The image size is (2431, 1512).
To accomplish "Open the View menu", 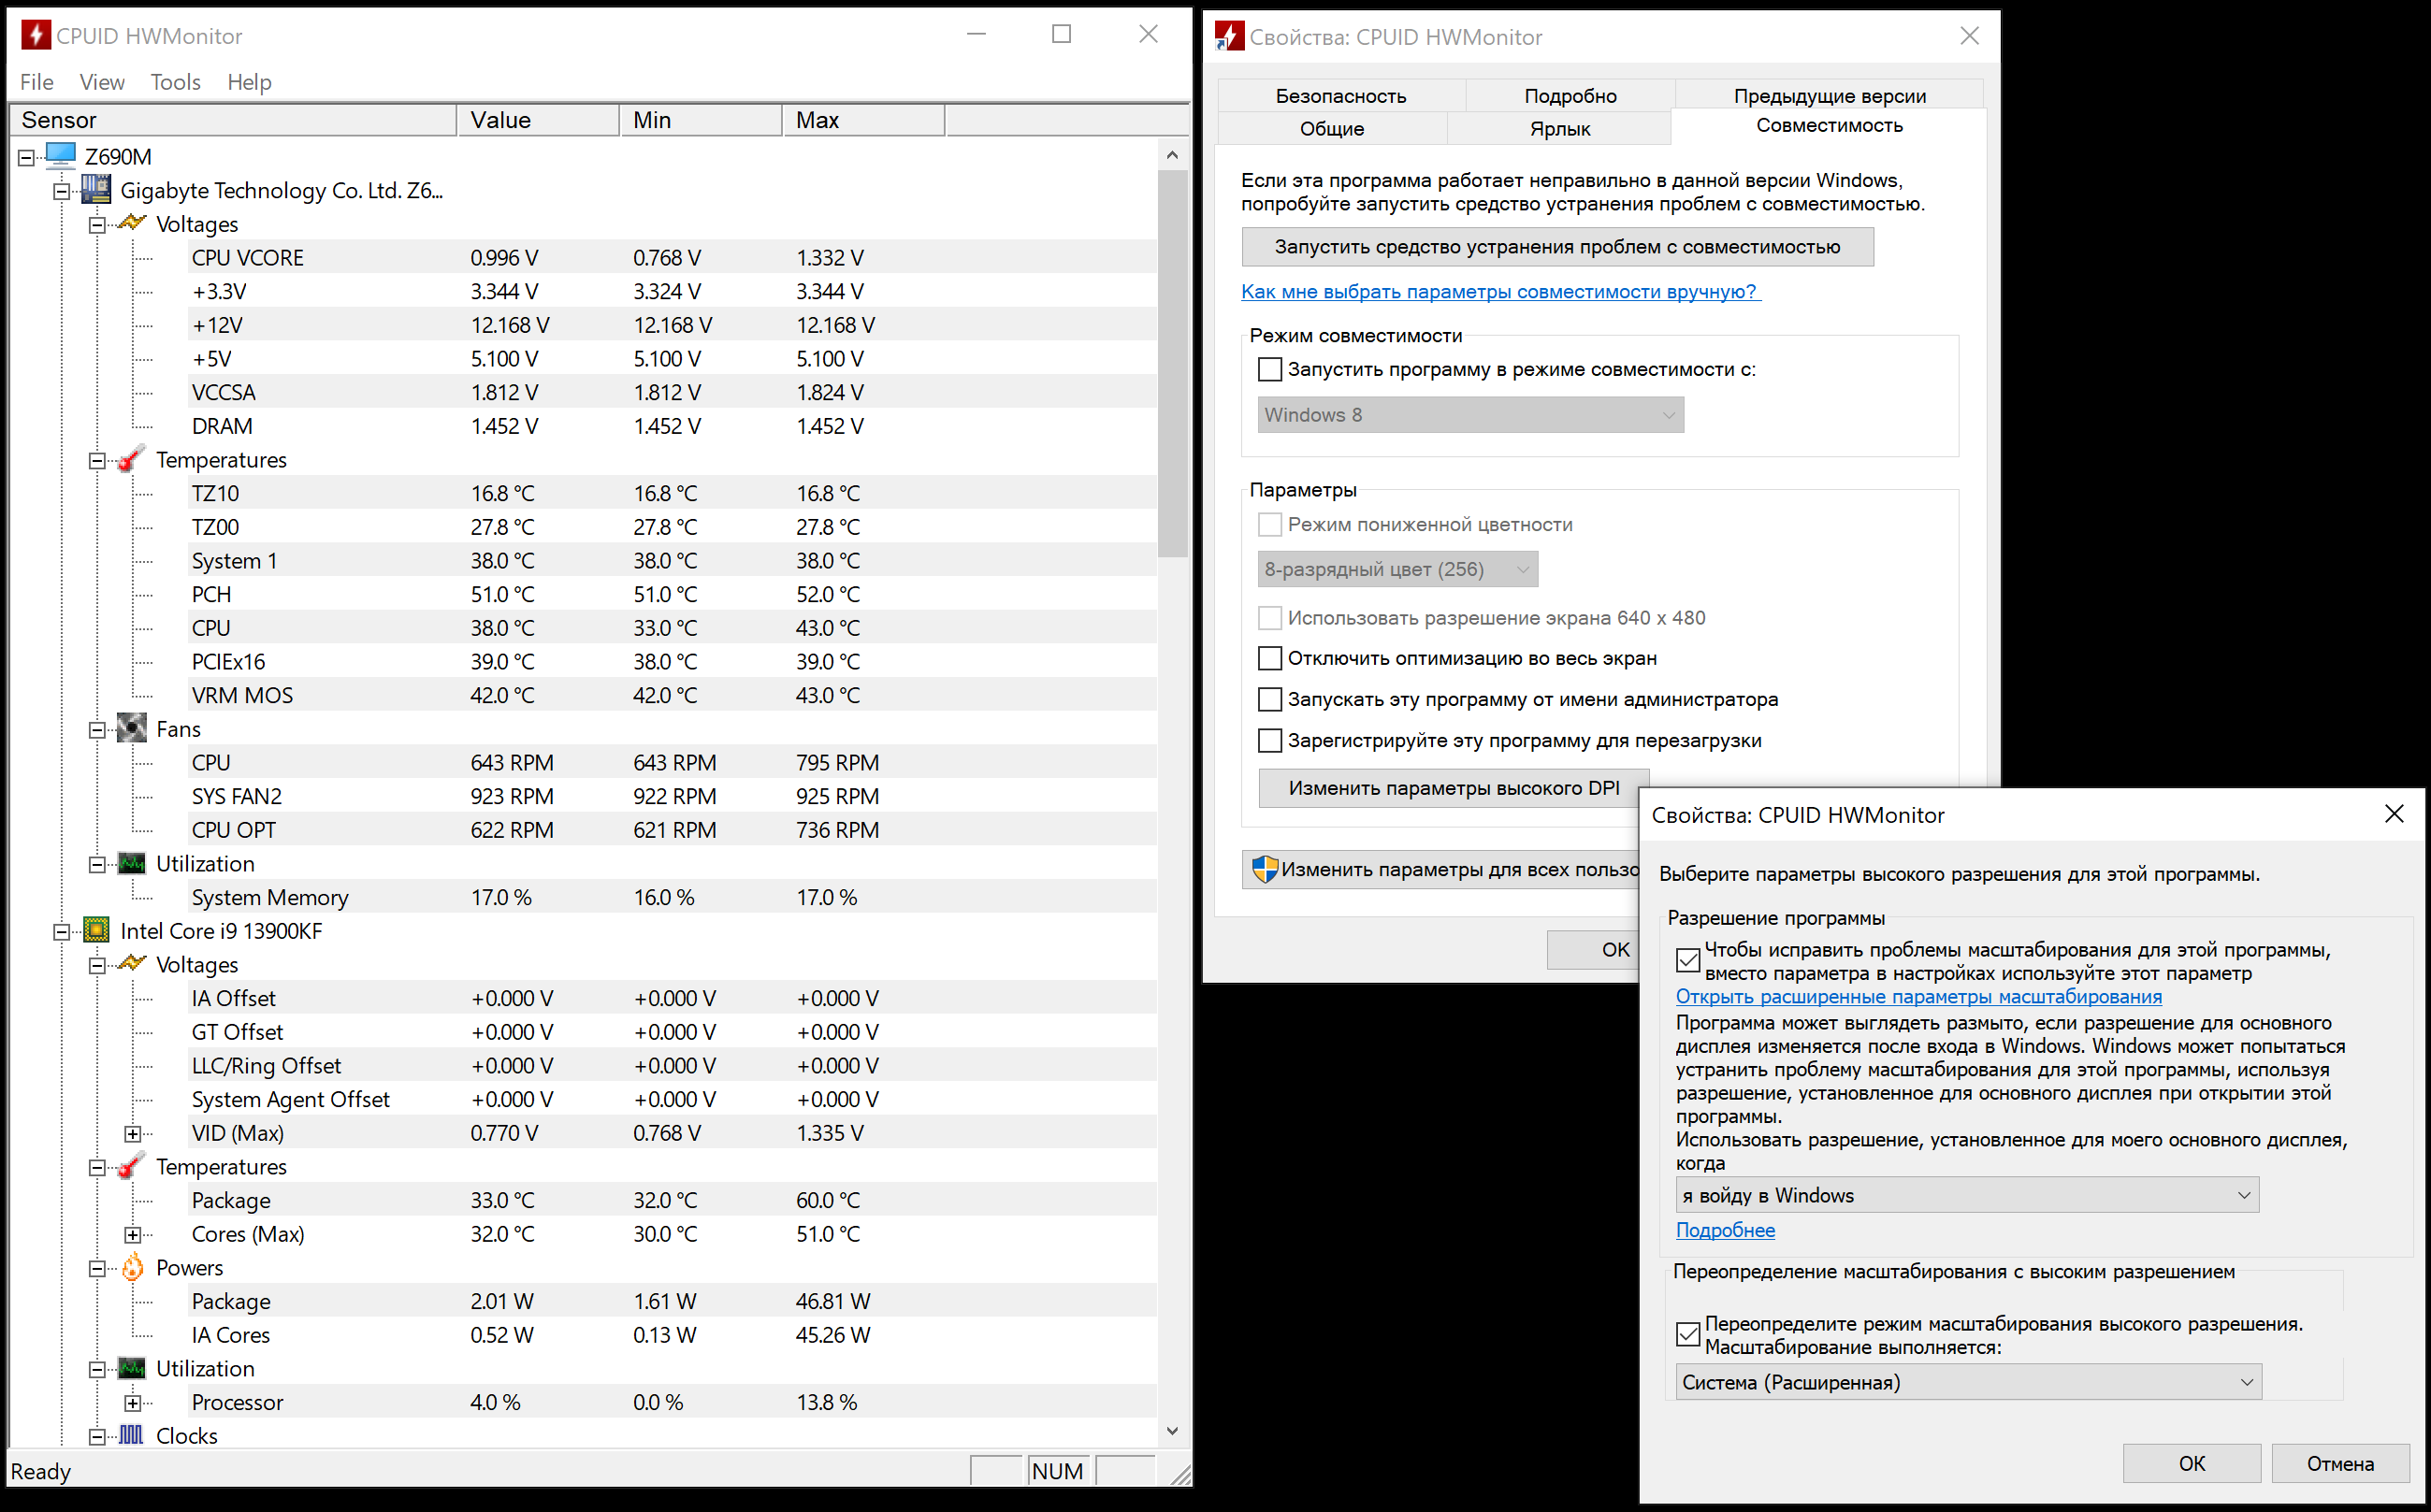I will (102, 82).
